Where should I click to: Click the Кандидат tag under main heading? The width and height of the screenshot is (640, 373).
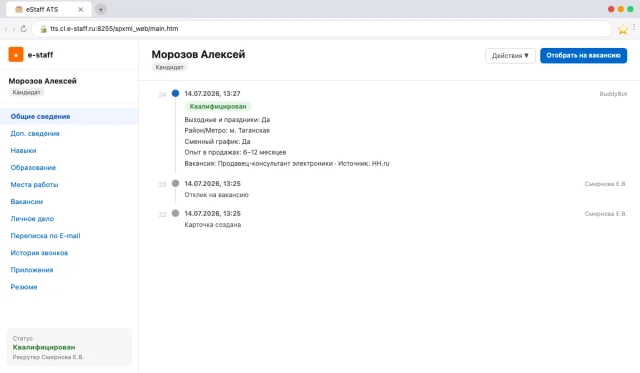pos(169,67)
